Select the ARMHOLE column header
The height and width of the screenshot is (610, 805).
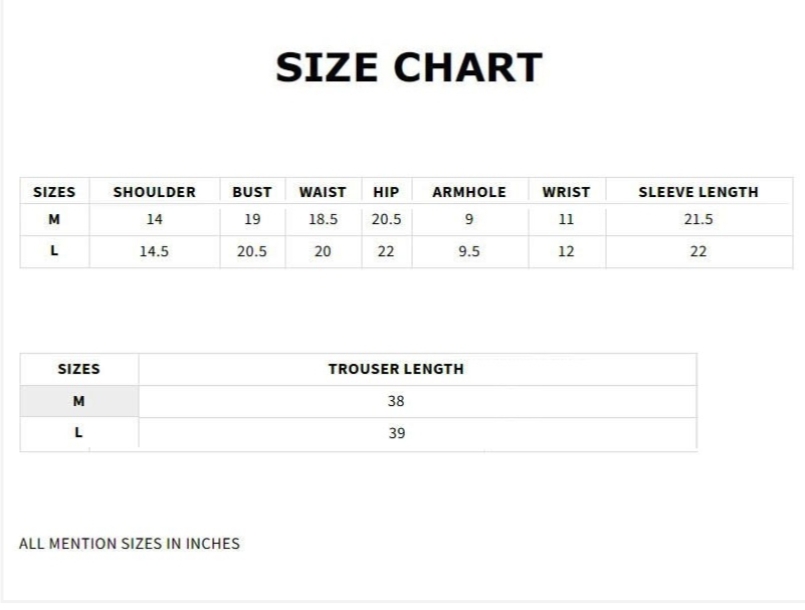[x=469, y=192]
